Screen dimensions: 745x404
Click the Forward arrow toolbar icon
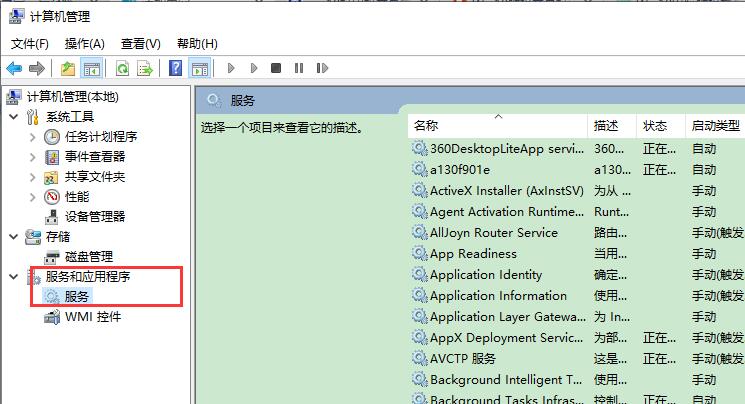(x=37, y=68)
